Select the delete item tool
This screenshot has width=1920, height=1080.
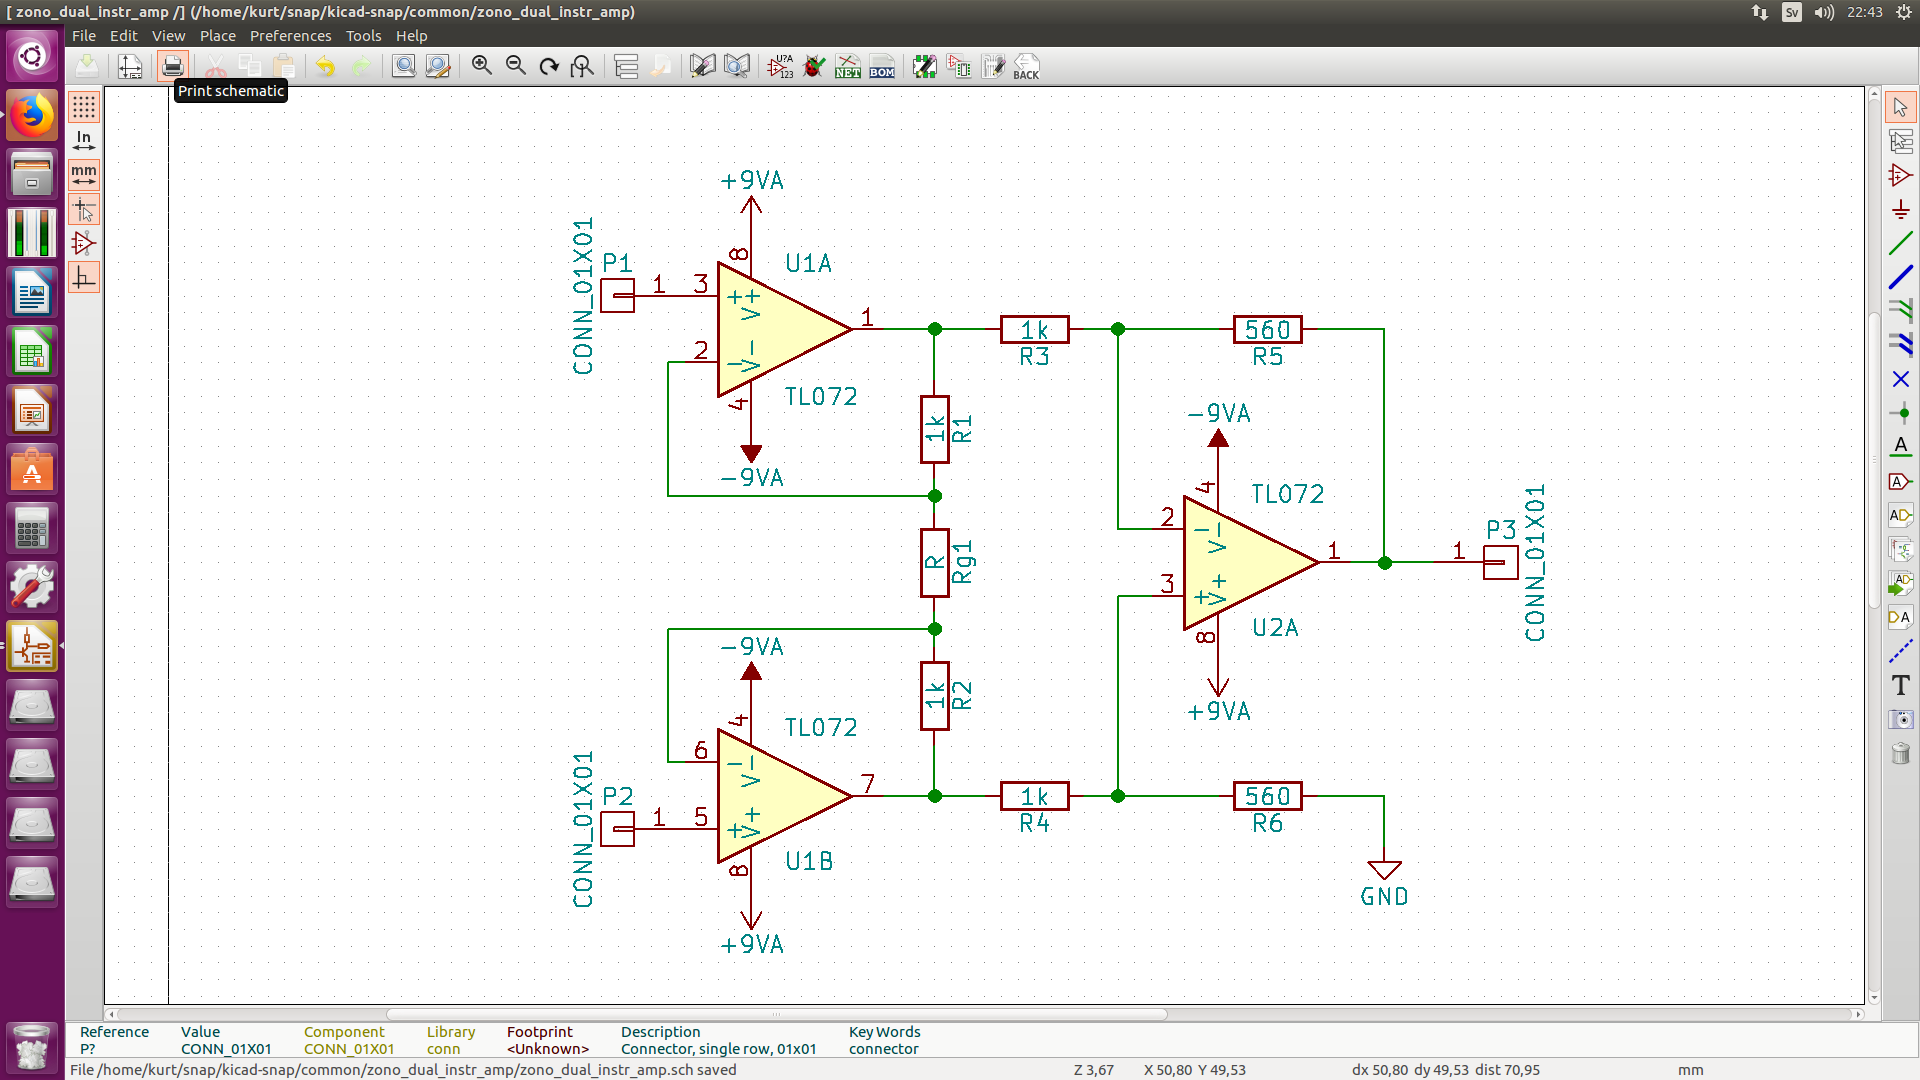click(x=1901, y=753)
